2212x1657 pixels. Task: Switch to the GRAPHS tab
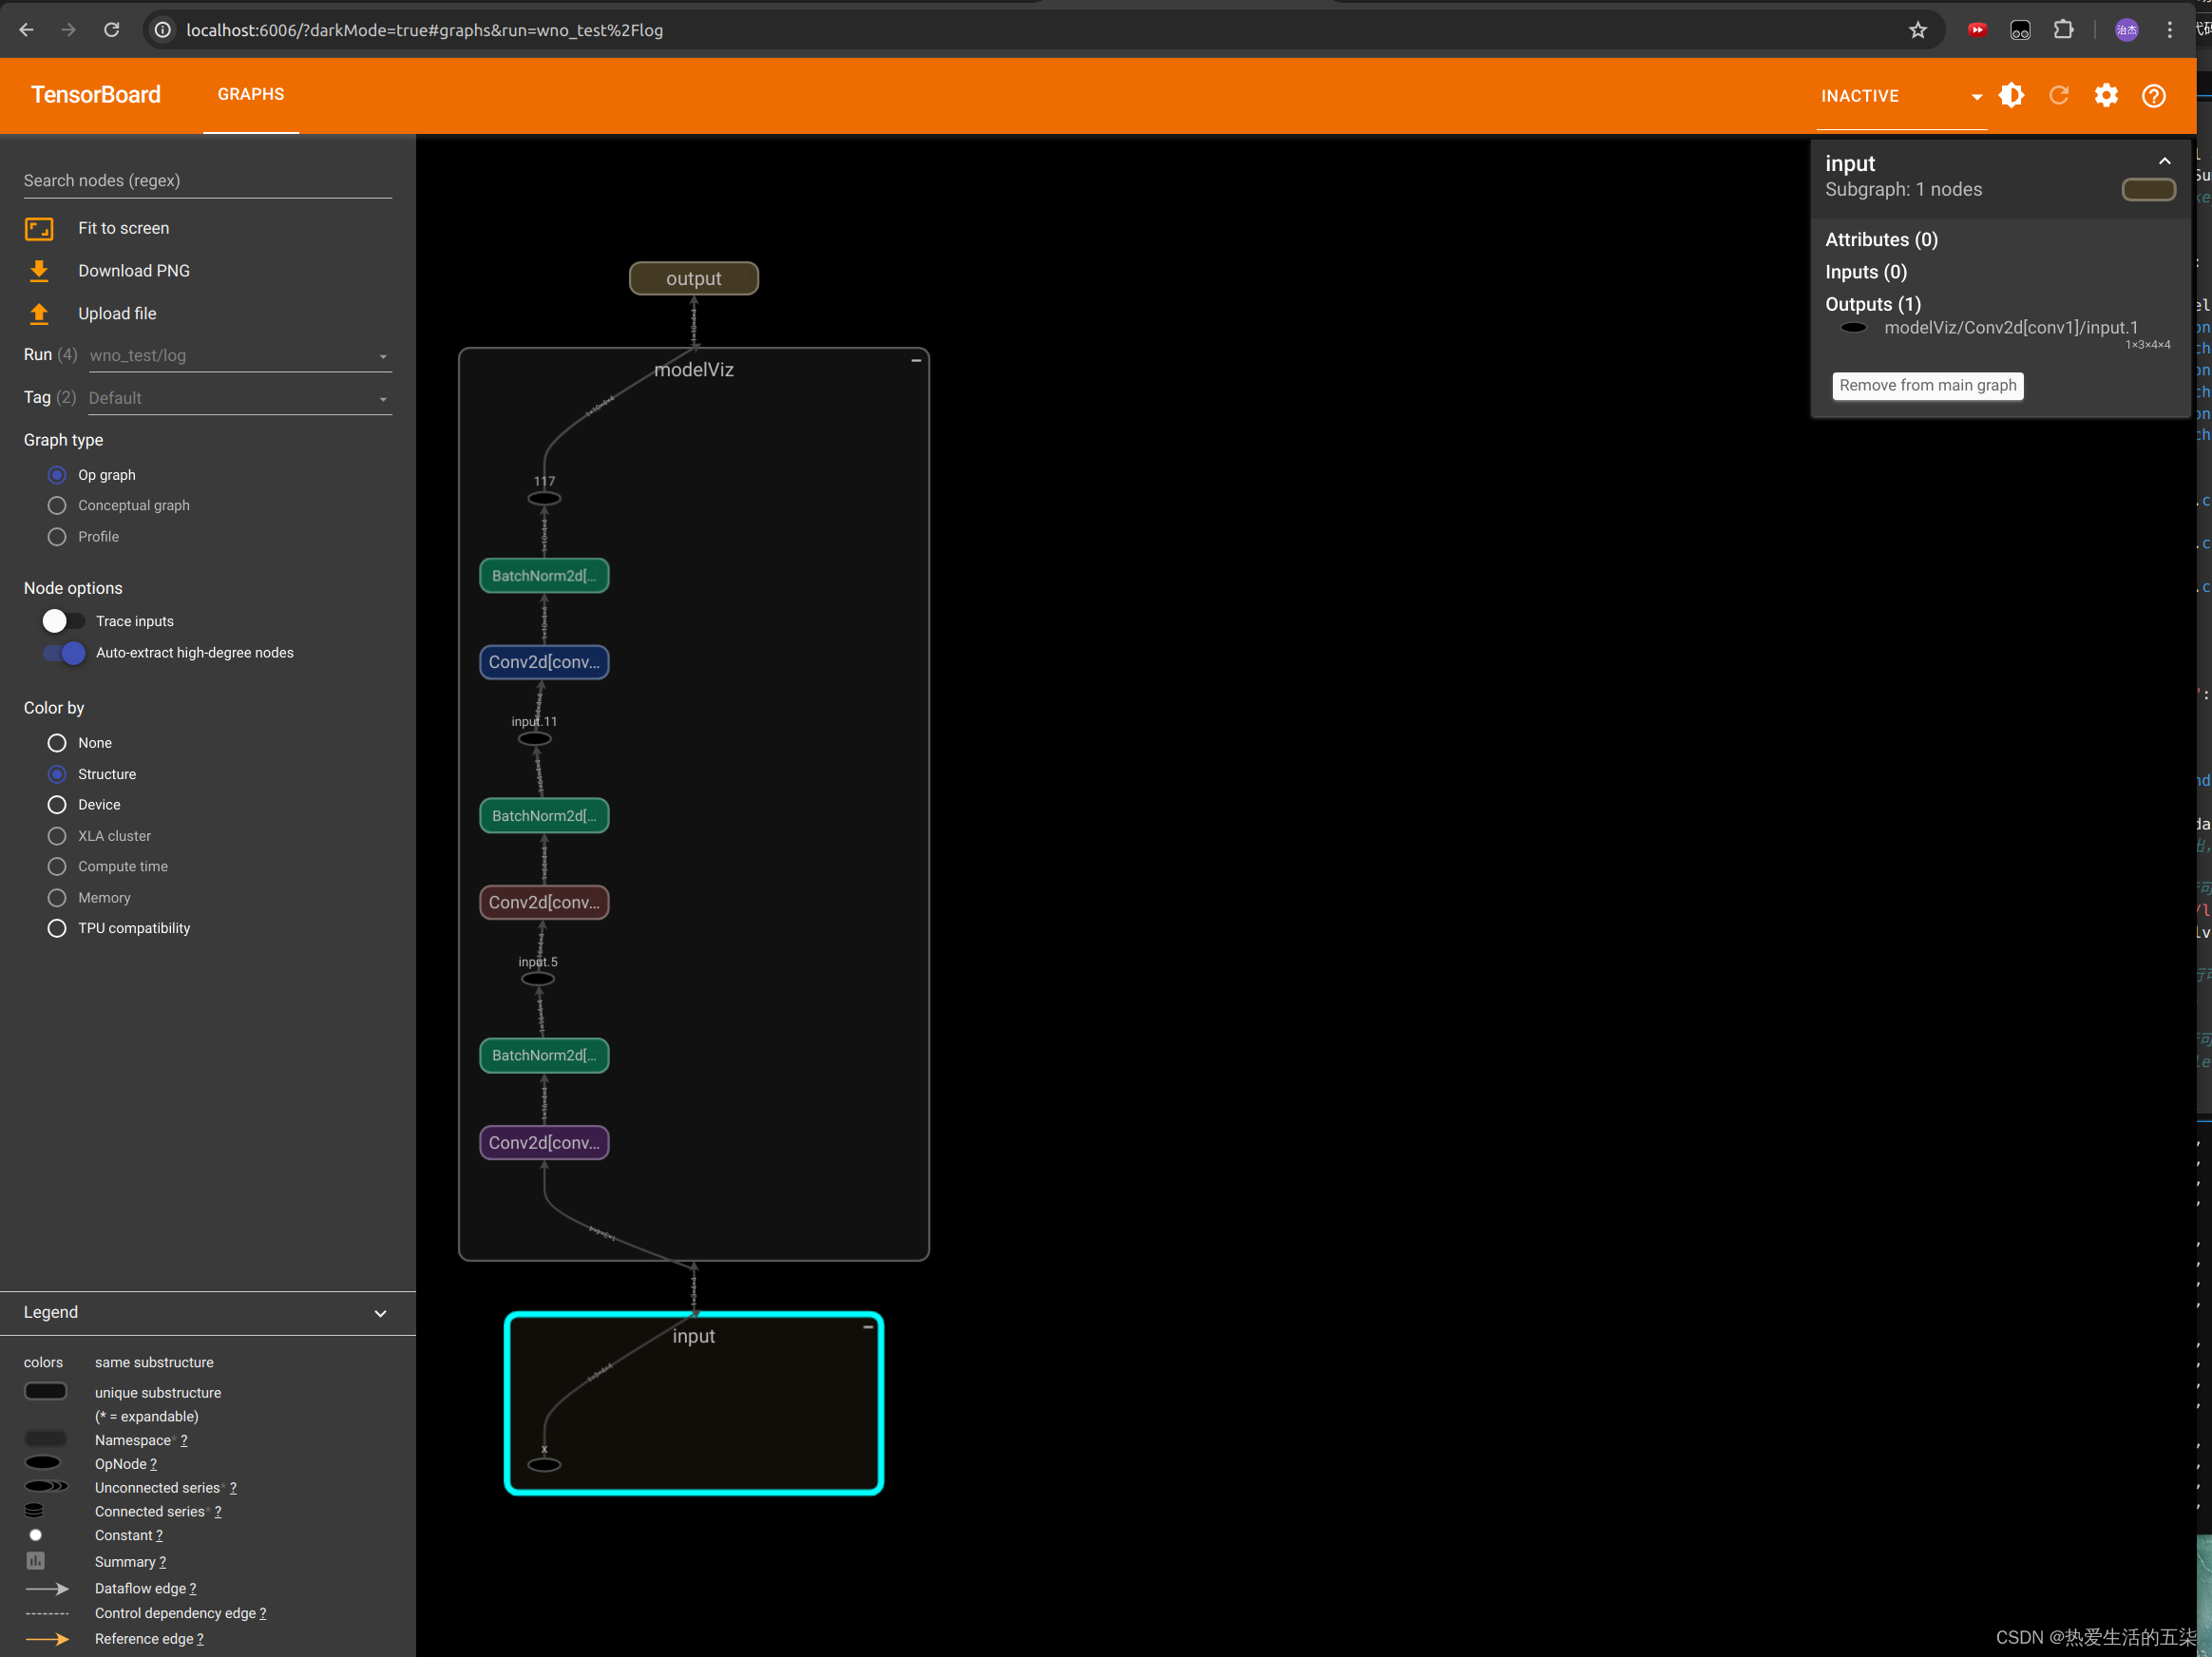pos(250,95)
